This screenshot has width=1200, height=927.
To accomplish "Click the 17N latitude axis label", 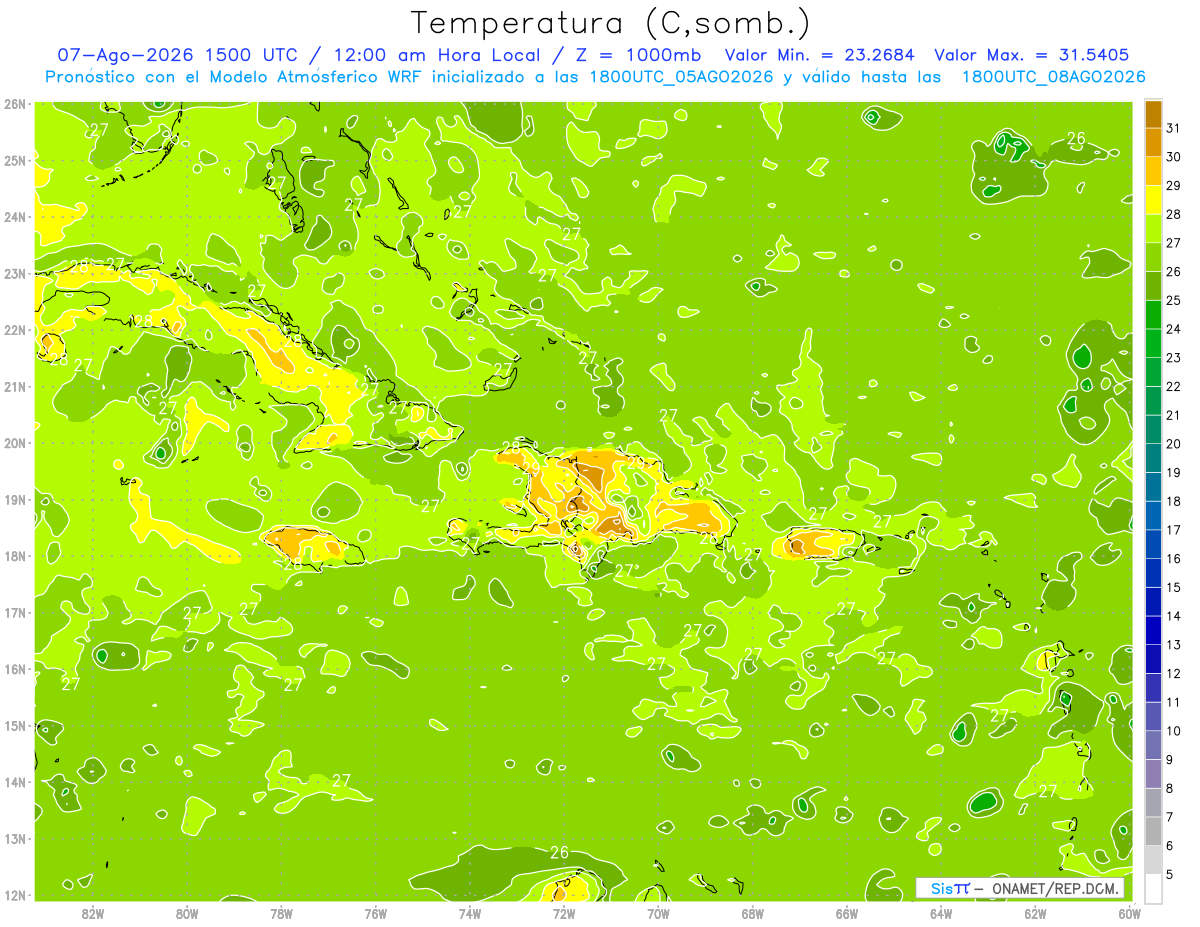I will pos(15,612).
